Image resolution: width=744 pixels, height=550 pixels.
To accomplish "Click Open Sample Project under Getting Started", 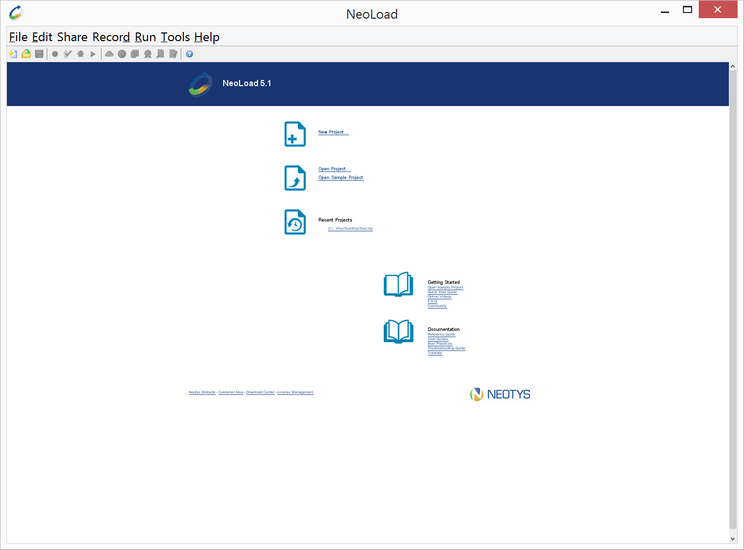I will point(445,288).
